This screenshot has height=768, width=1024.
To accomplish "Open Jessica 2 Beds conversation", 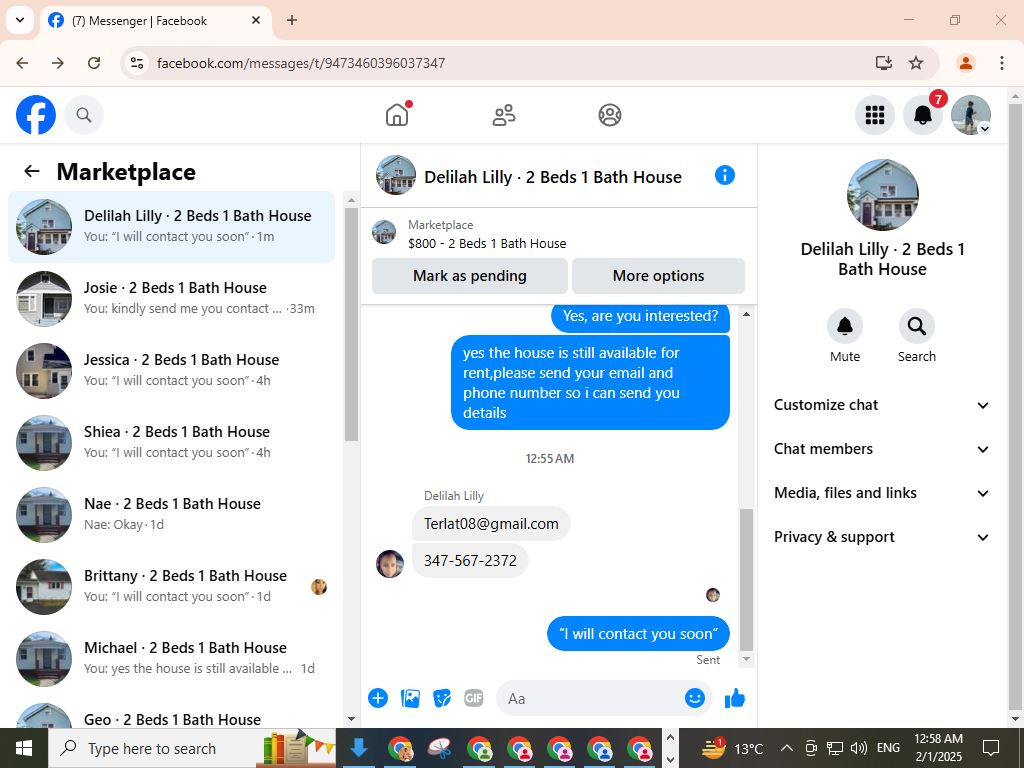I will (x=171, y=370).
